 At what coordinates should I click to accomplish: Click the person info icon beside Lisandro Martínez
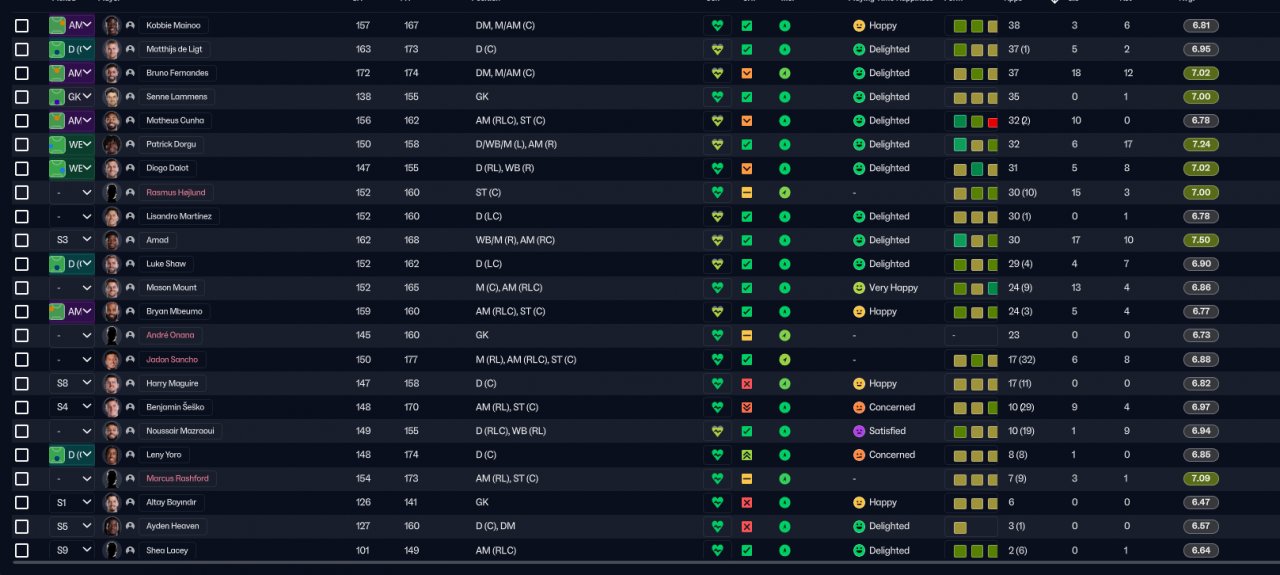pos(130,216)
